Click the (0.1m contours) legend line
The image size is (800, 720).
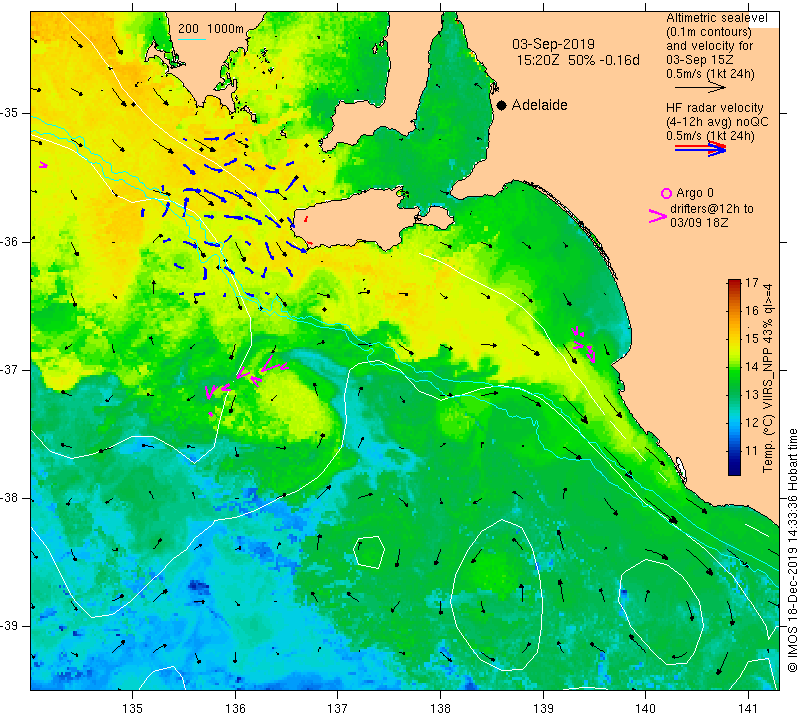coord(709,32)
